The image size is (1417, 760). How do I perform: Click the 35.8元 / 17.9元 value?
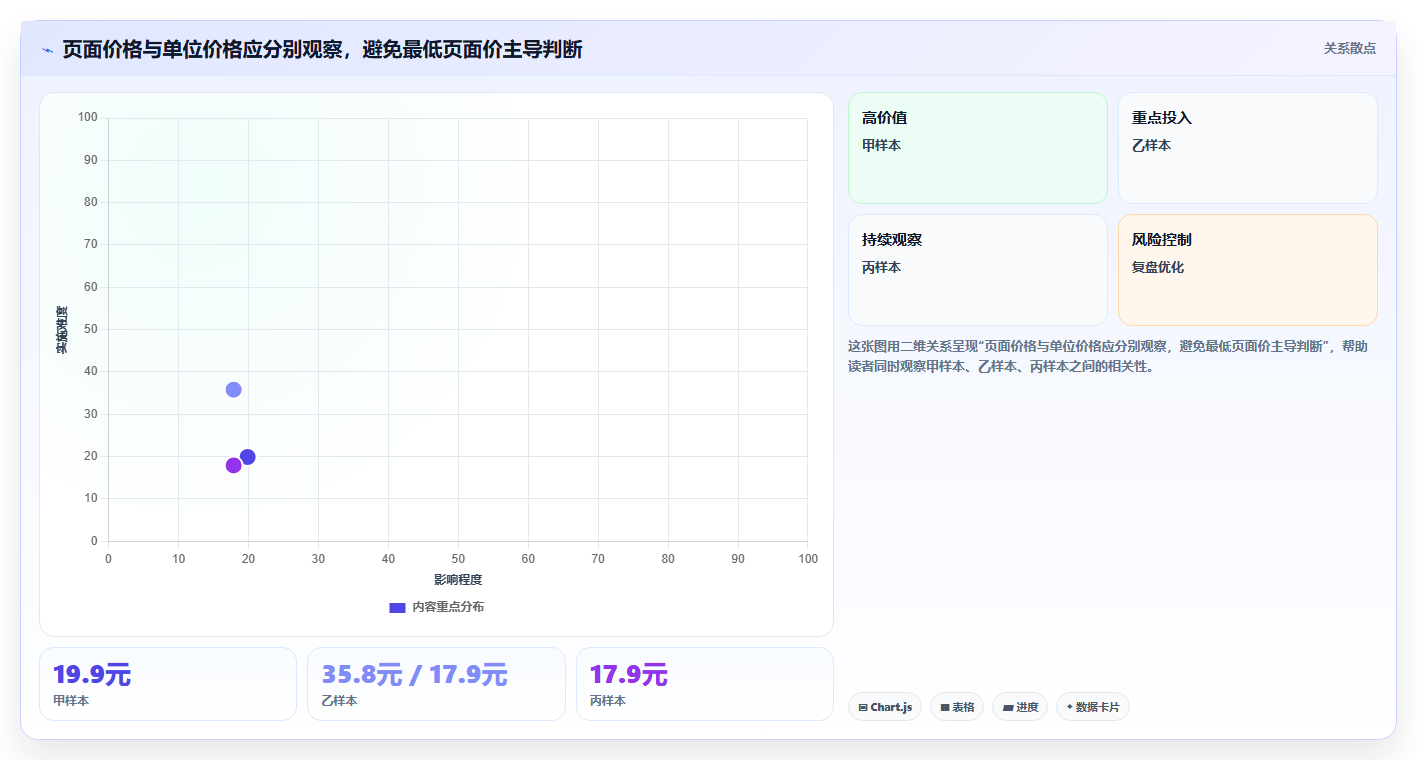point(414,675)
